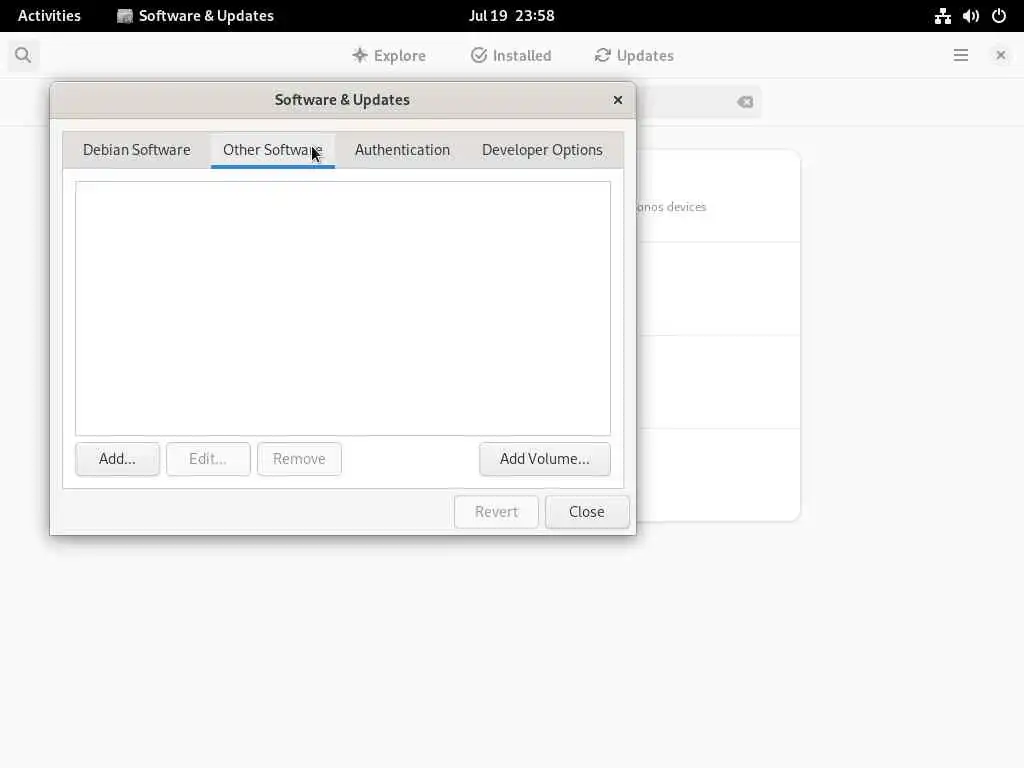
Task: Open the clock showing Jul 19 23:58
Action: pos(511,16)
